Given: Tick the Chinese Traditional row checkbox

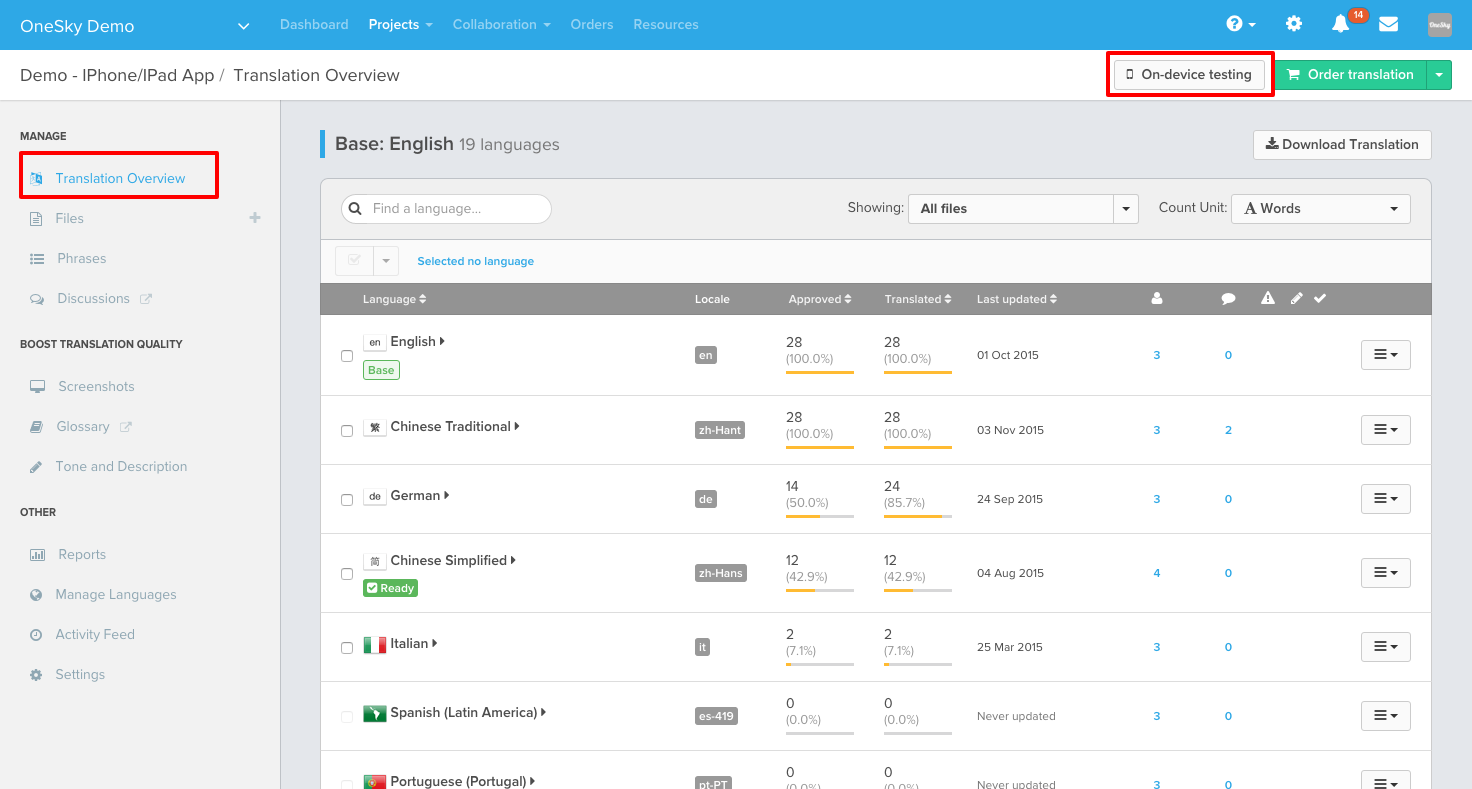Looking at the screenshot, I should point(347,431).
